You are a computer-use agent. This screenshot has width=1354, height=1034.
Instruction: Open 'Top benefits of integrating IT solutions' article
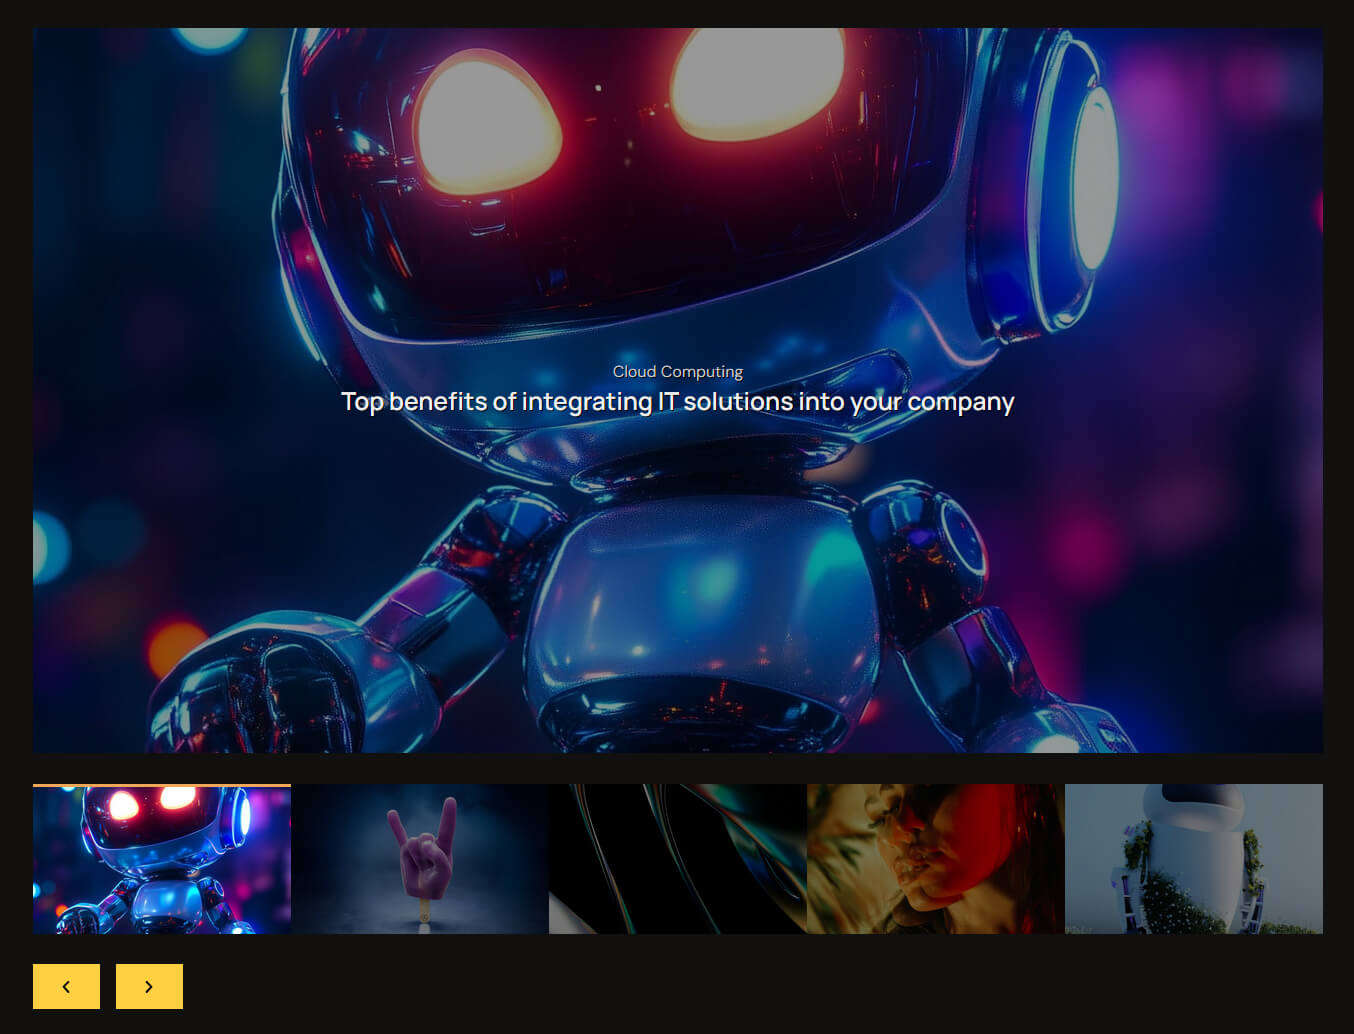pyautogui.click(x=677, y=402)
